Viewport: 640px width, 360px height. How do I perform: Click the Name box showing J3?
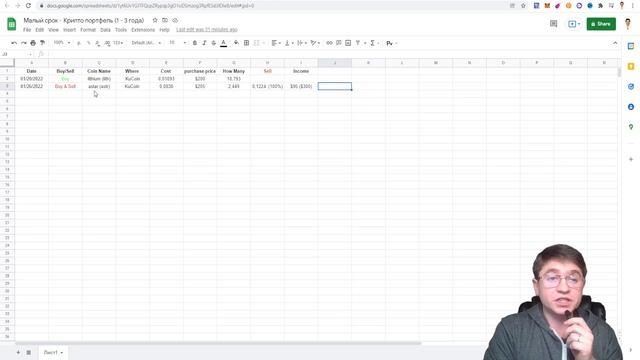[16, 54]
